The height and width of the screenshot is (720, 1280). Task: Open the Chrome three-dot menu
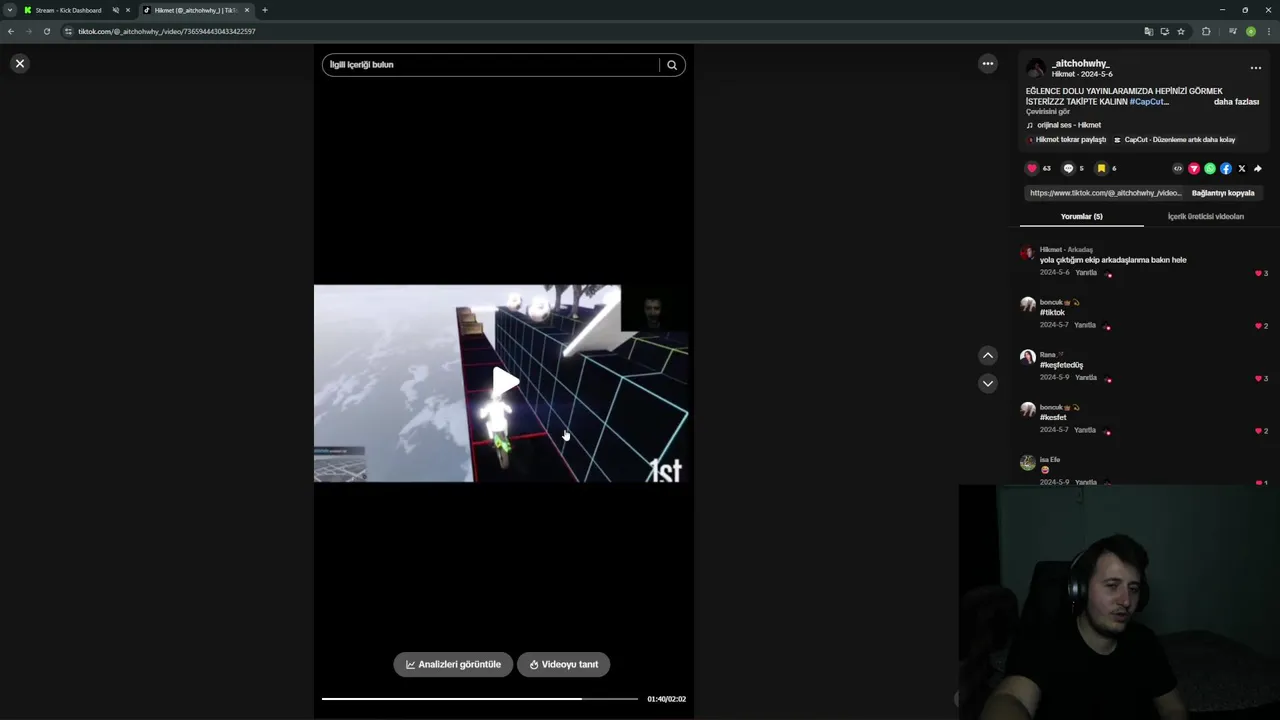click(x=1269, y=31)
